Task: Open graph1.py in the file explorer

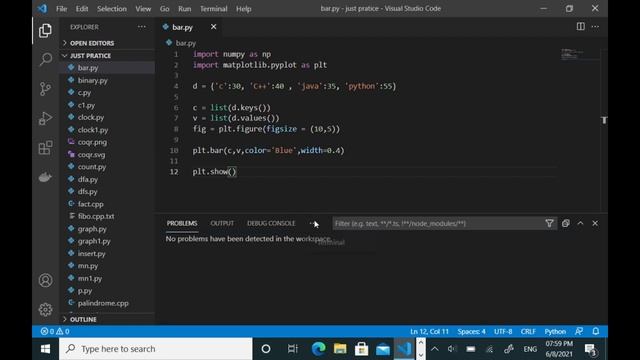Action: pos(94,241)
